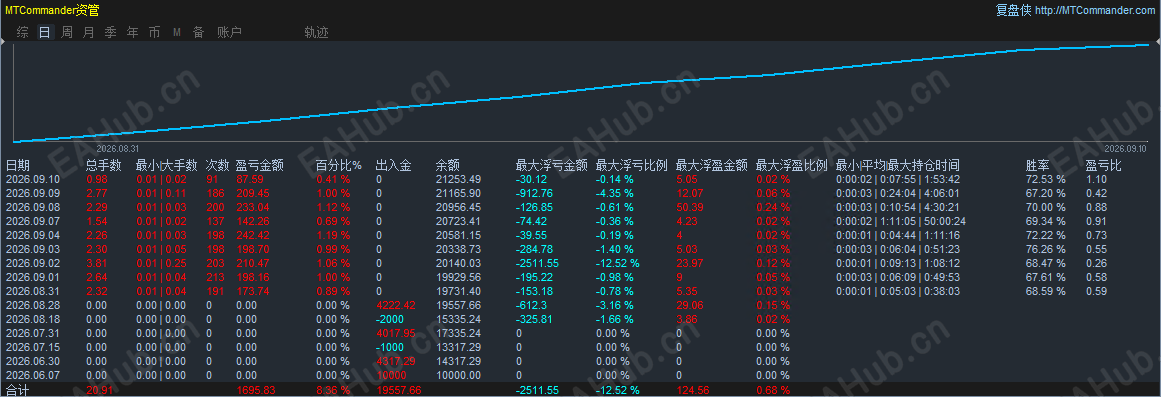Click balance value 21253.49
This screenshot has width=1161, height=397.
(458, 179)
